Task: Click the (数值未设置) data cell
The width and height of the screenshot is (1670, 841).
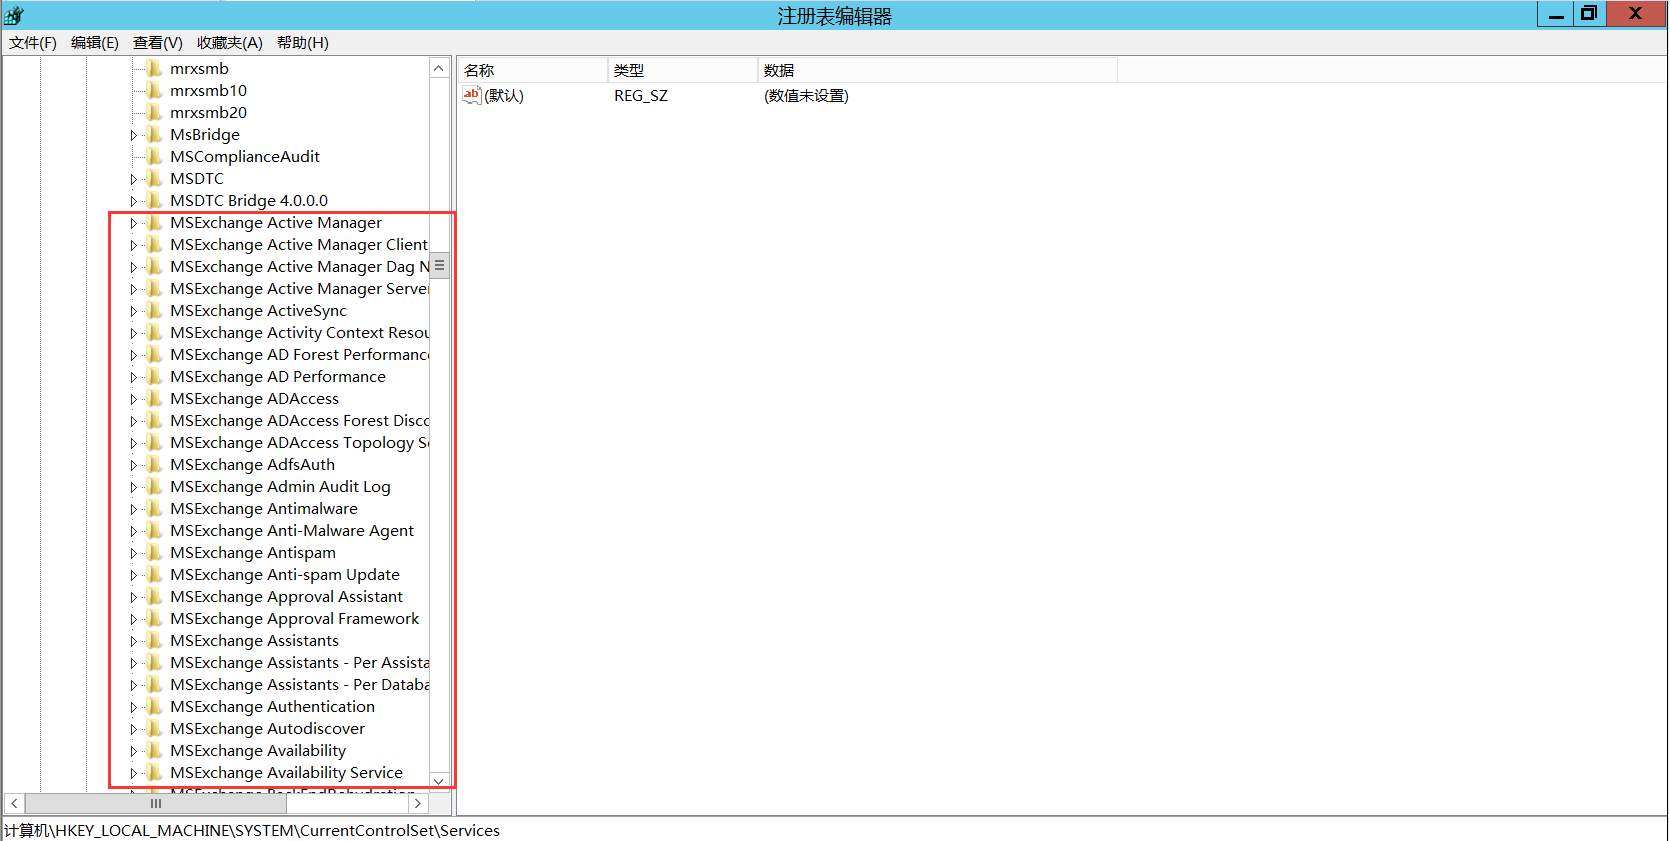Action: [x=806, y=95]
